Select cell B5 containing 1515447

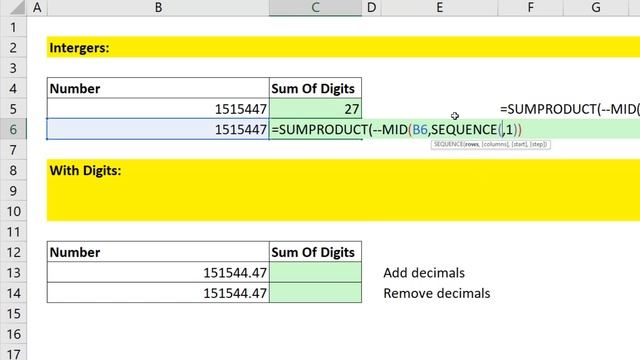click(x=158, y=109)
